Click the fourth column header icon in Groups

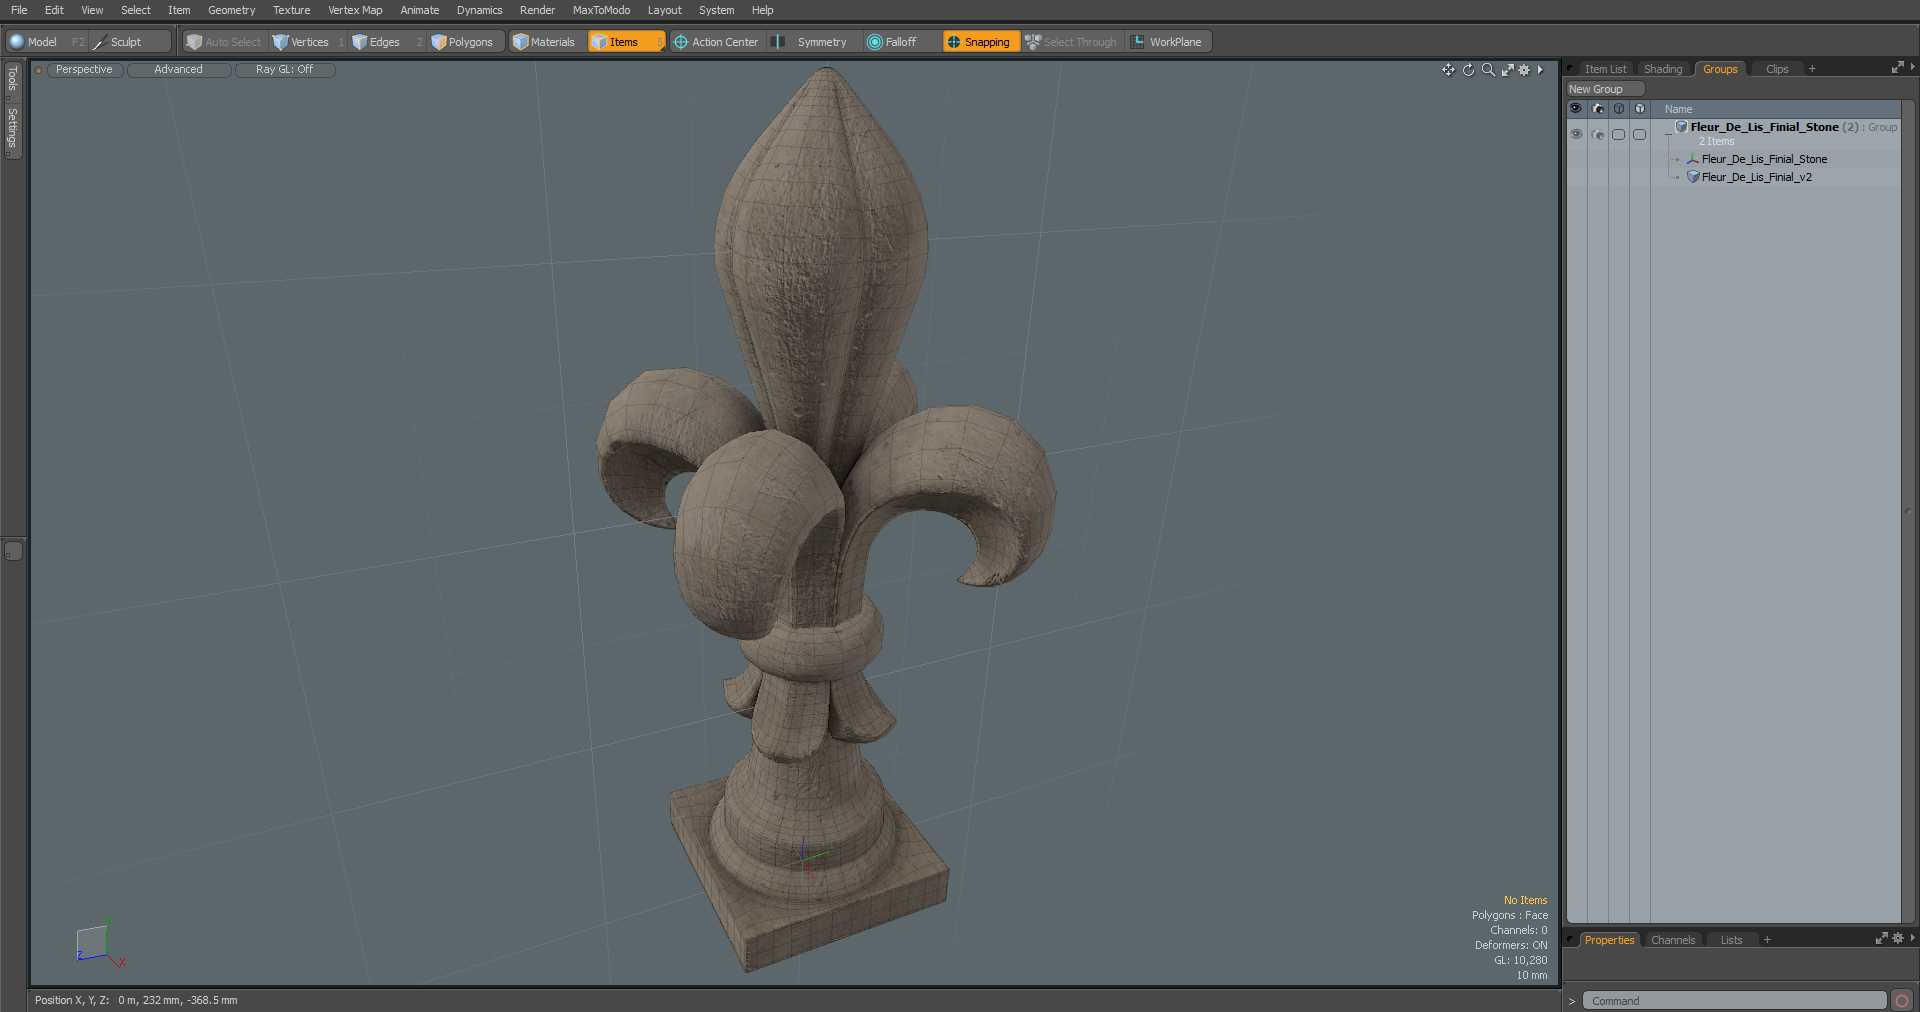1640,109
